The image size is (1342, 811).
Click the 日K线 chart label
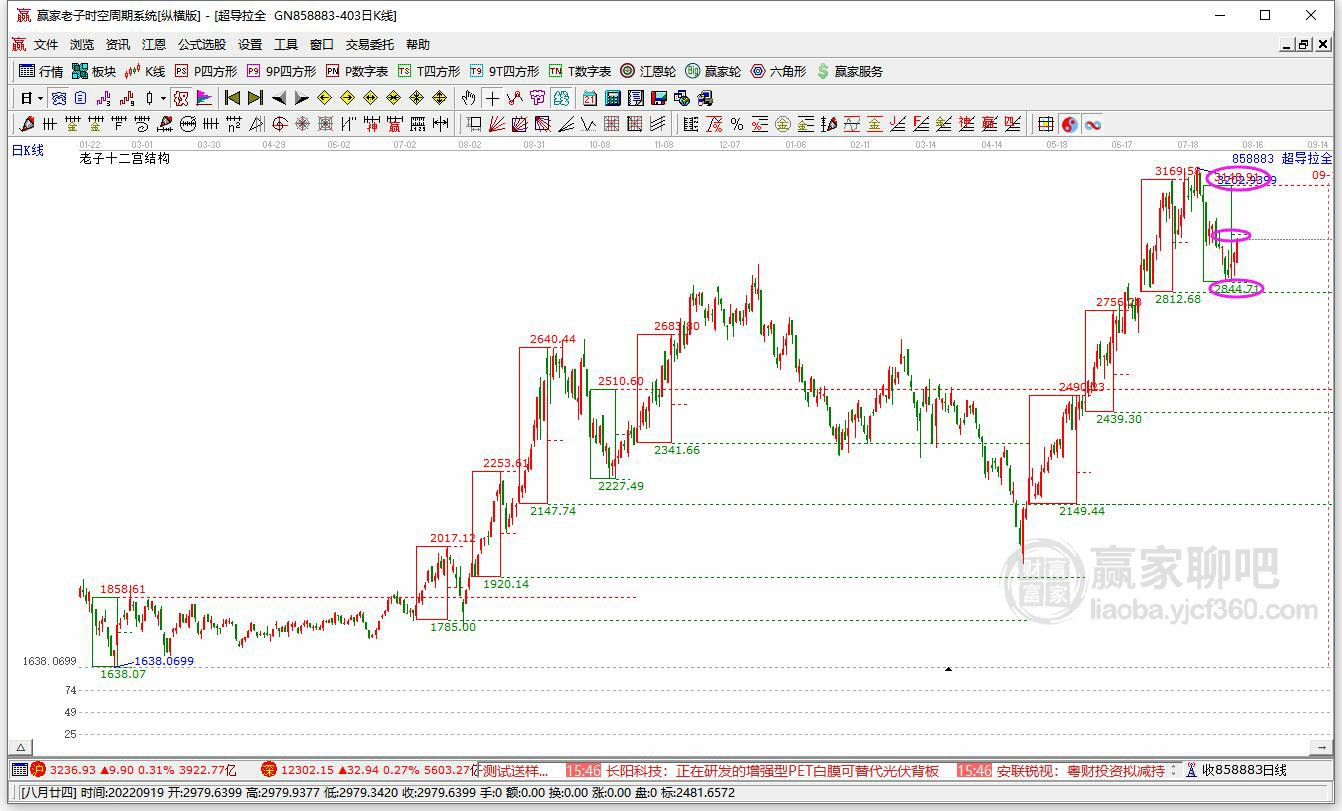(28, 150)
